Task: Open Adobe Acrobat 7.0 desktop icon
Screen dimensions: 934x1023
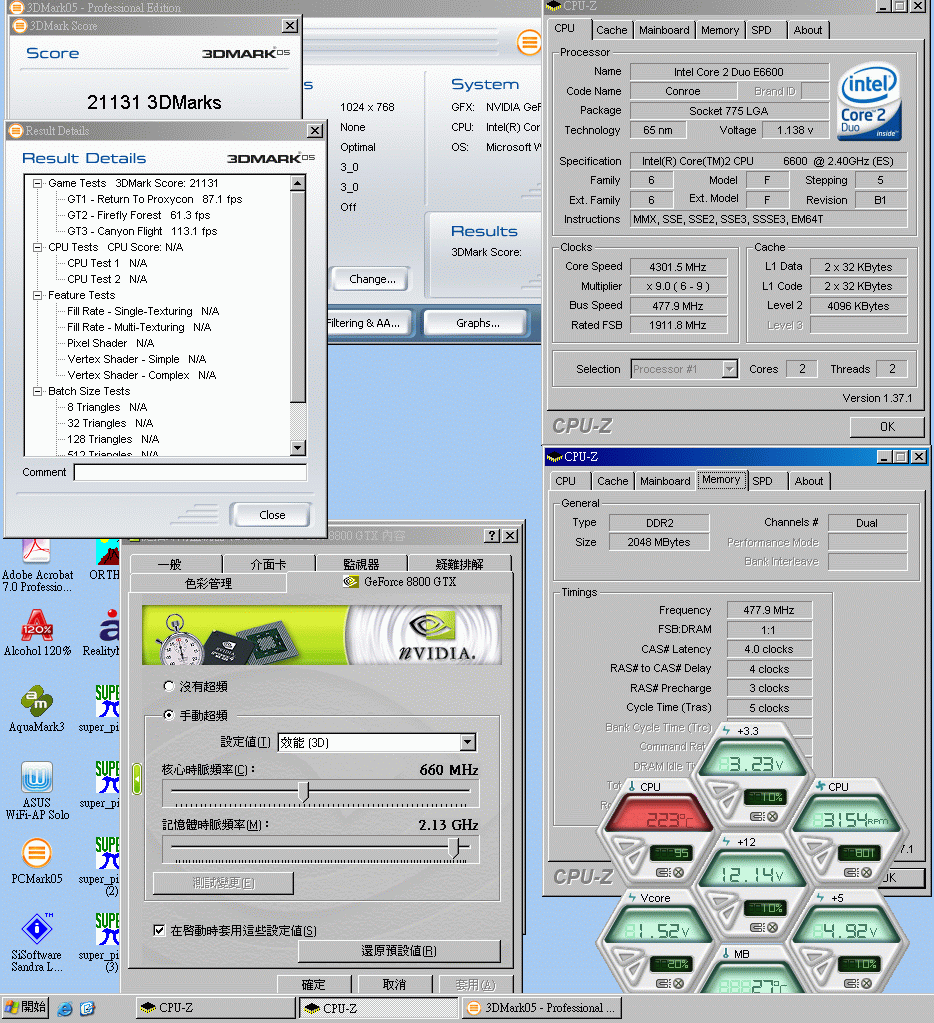Action: [37, 564]
